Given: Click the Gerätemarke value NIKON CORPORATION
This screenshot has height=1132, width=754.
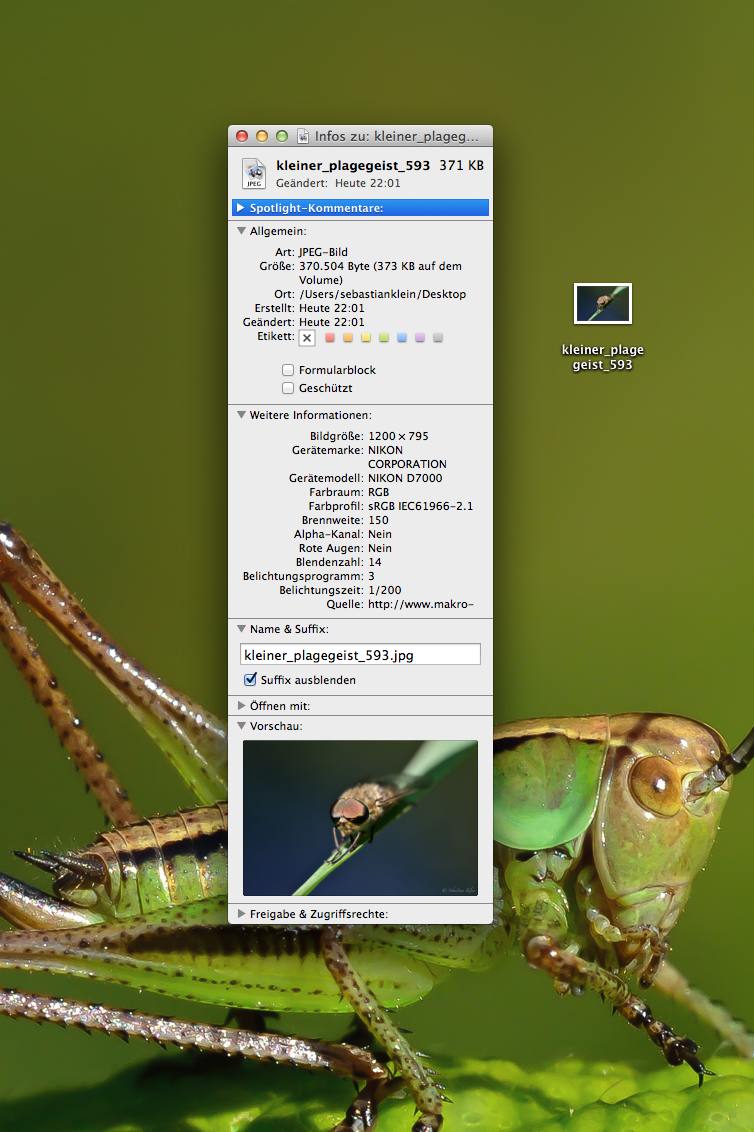Looking at the screenshot, I should point(407,457).
